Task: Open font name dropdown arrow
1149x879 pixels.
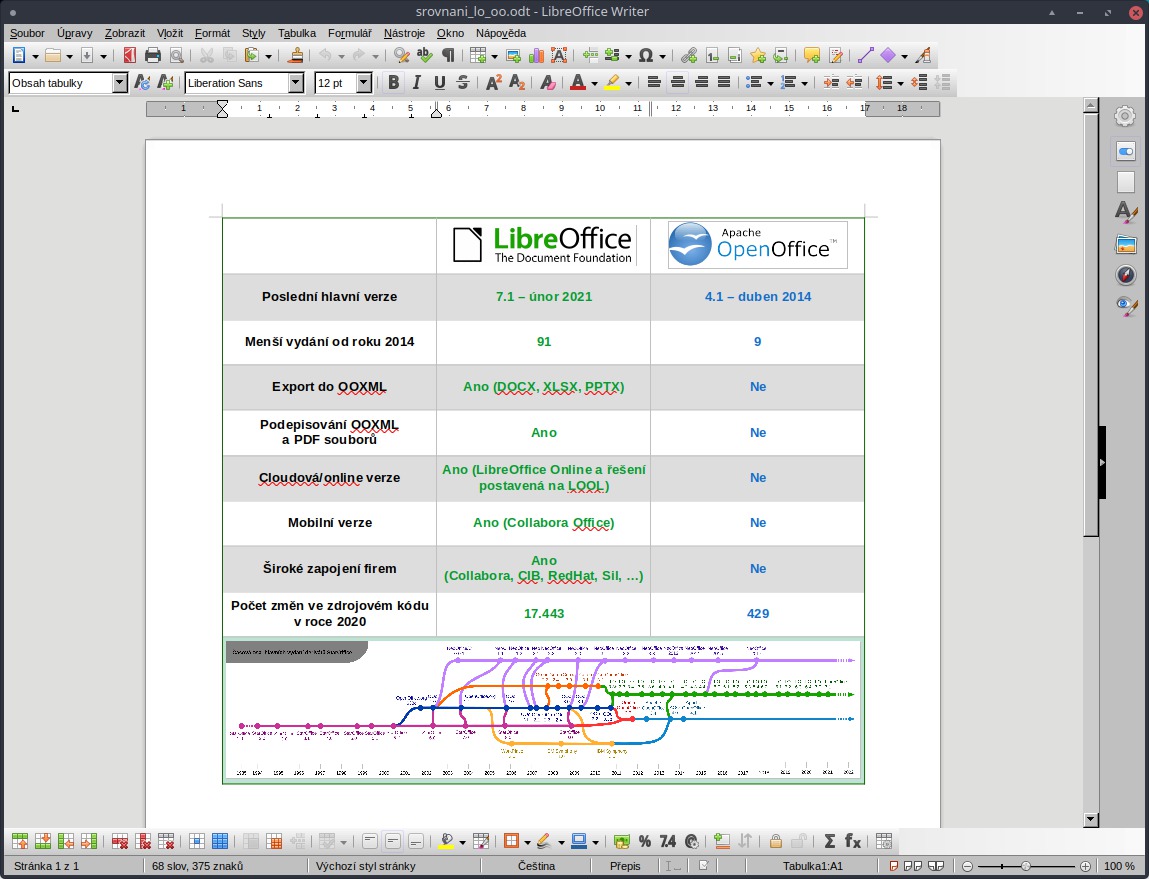Action: tap(296, 83)
